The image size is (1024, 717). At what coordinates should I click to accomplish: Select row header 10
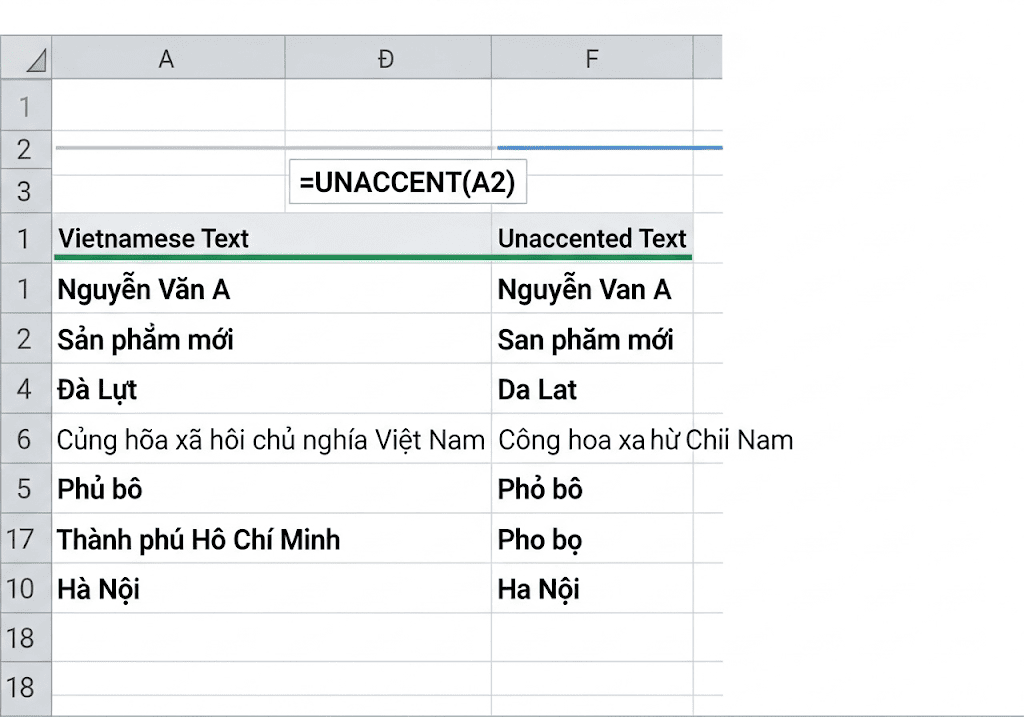(x=22, y=590)
